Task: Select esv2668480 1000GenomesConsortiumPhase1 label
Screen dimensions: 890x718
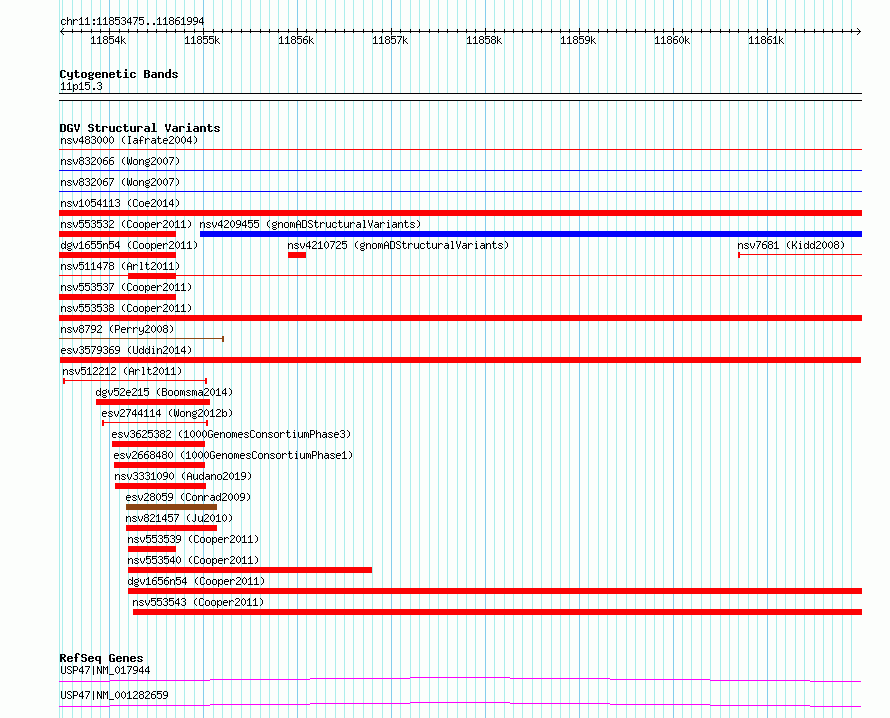Action: [x=233, y=456]
